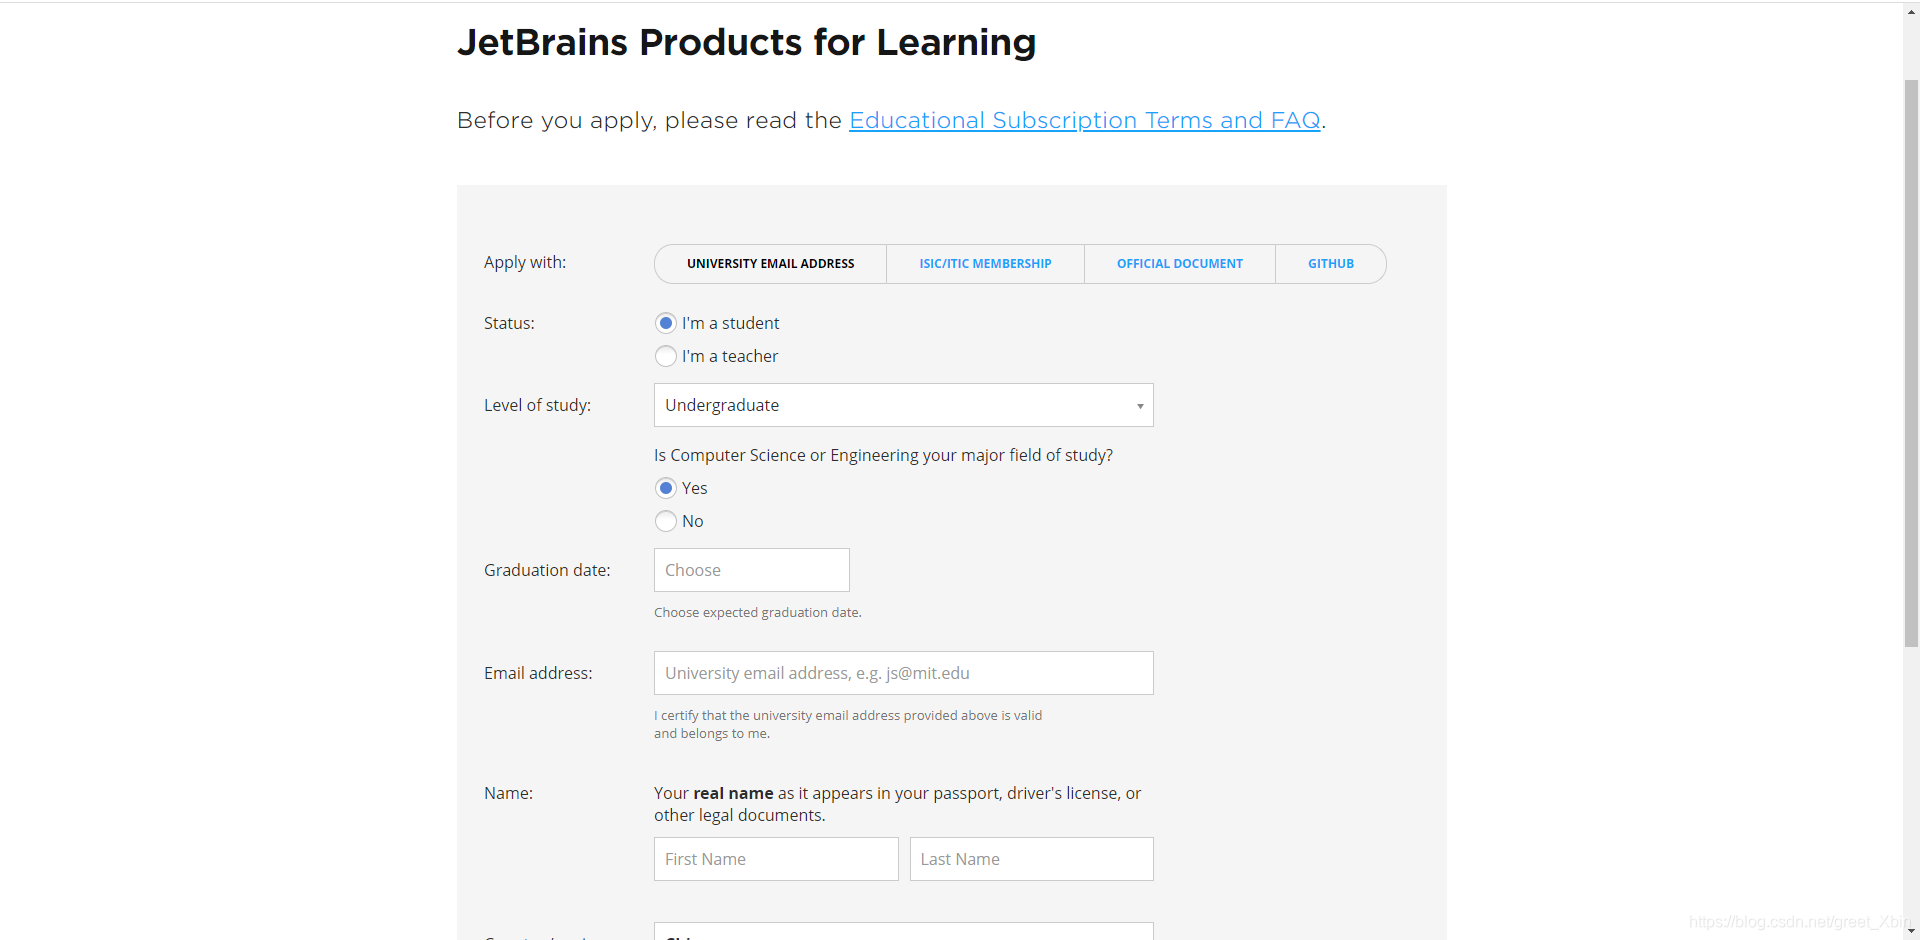The image size is (1920, 940).
Task: Switch to ISIC/ITIC Membership tab
Action: click(985, 264)
